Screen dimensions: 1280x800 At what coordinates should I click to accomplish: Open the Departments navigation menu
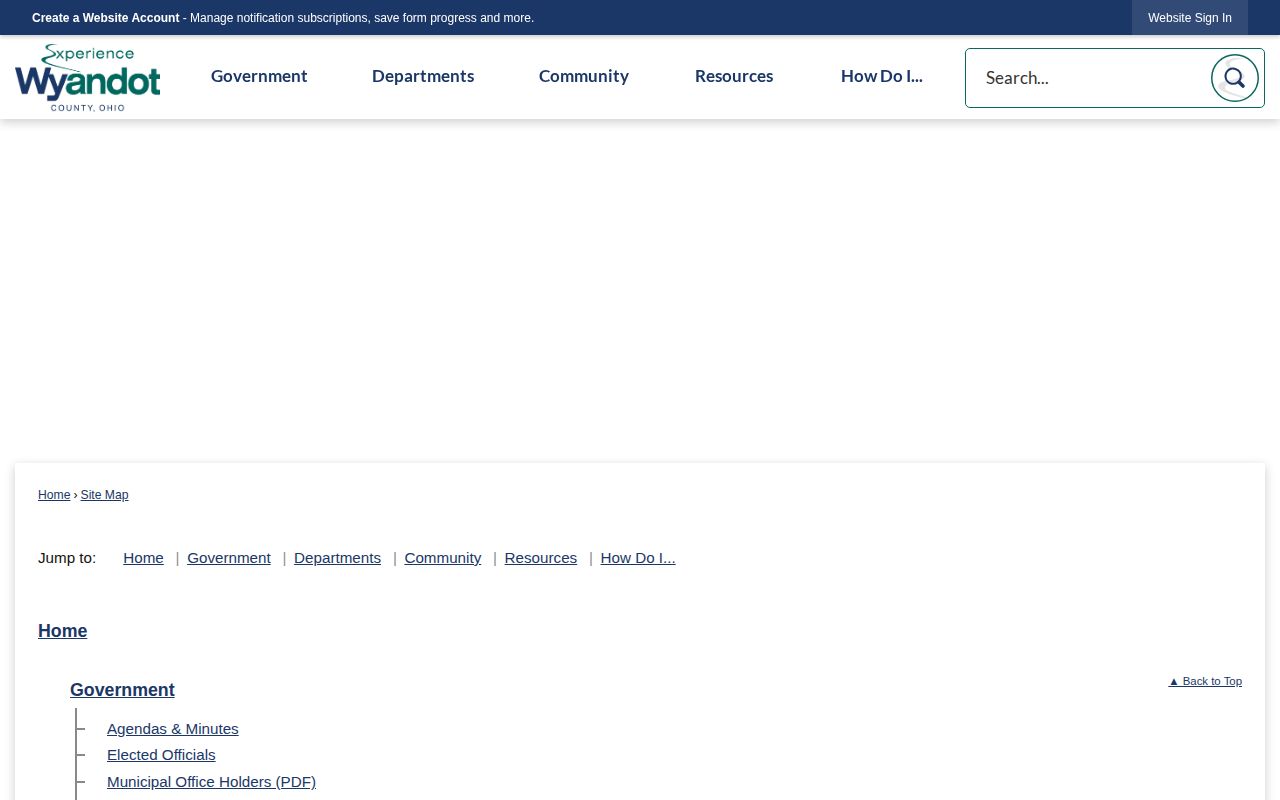pos(423,76)
